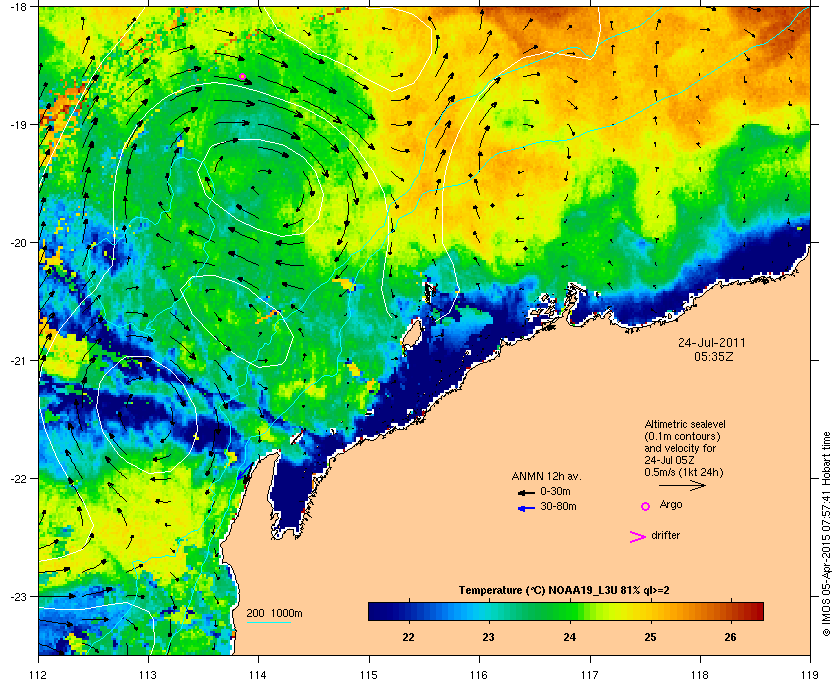
Task: Click the Argo legend label
Action: (671, 505)
